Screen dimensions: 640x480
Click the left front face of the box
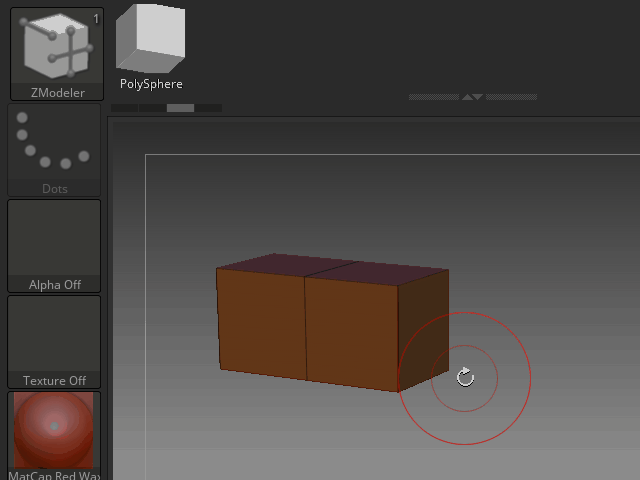(261, 324)
